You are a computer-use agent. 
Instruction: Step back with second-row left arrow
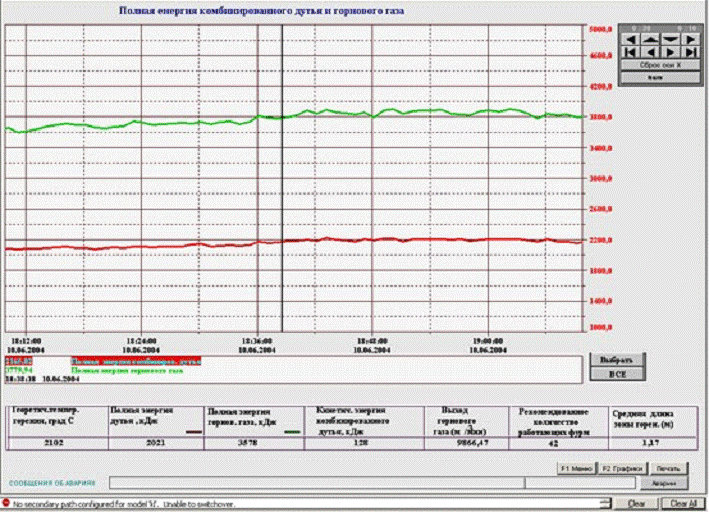650,52
